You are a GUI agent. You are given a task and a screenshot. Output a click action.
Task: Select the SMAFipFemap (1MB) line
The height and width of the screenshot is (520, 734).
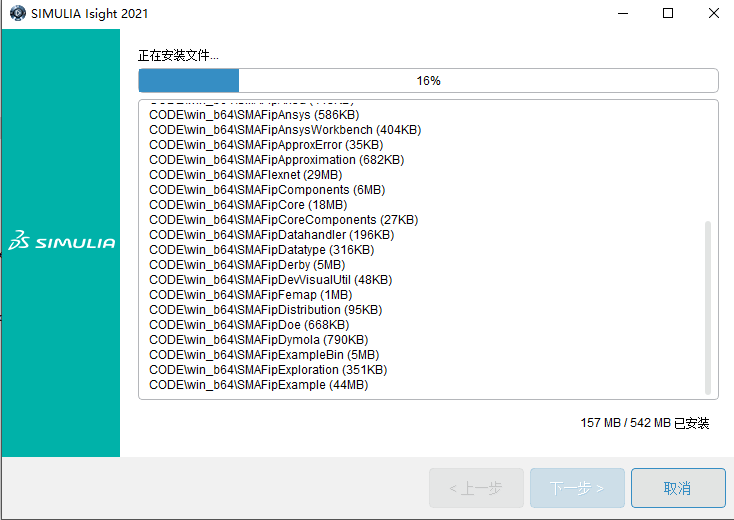click(x=250, y=295)
